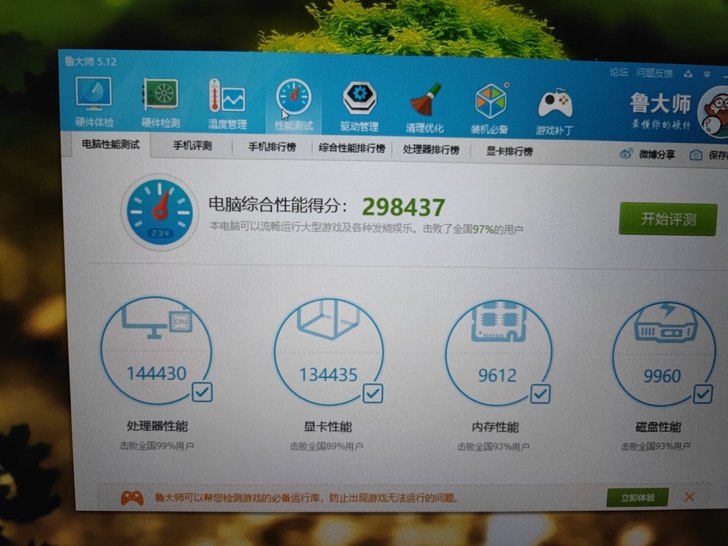This screenshot has width=728, height=546.
Task: Switch to 处理器排行榜 tab
Action: pyautogui.click(x=431, y=150)
